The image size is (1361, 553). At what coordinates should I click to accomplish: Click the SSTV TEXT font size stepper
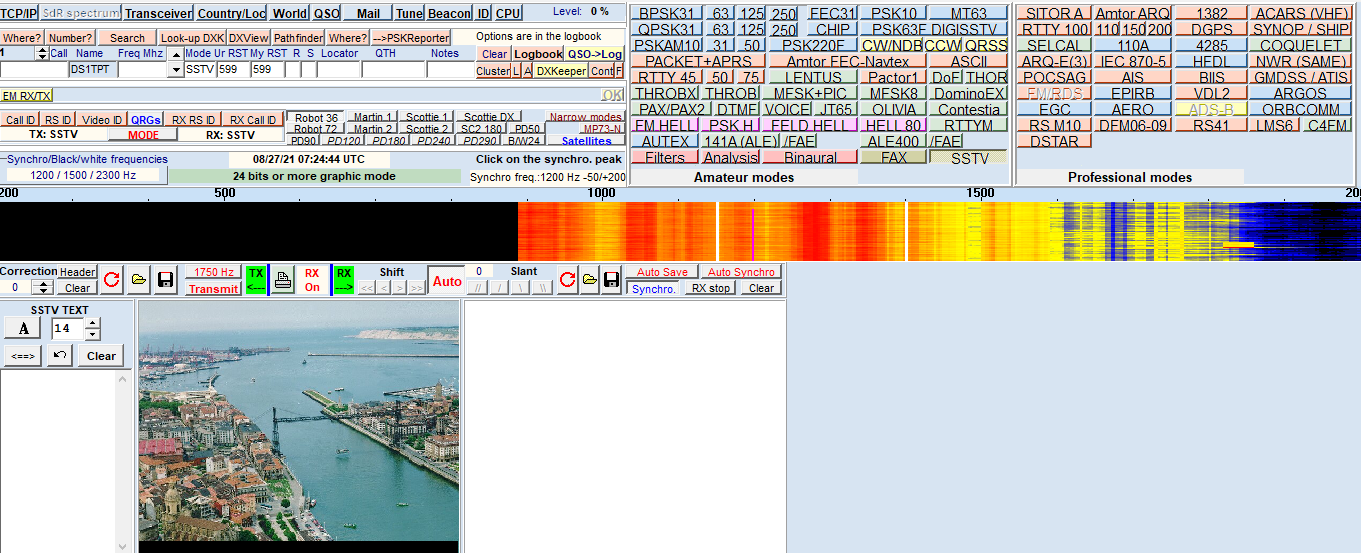[92, 328]
